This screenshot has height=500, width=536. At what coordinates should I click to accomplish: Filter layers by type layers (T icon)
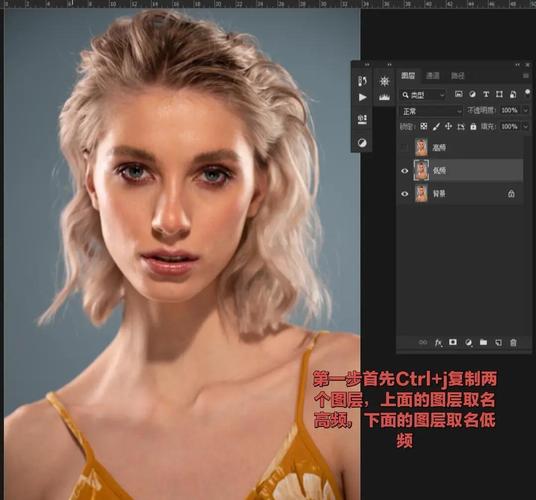tap(486, 94)
